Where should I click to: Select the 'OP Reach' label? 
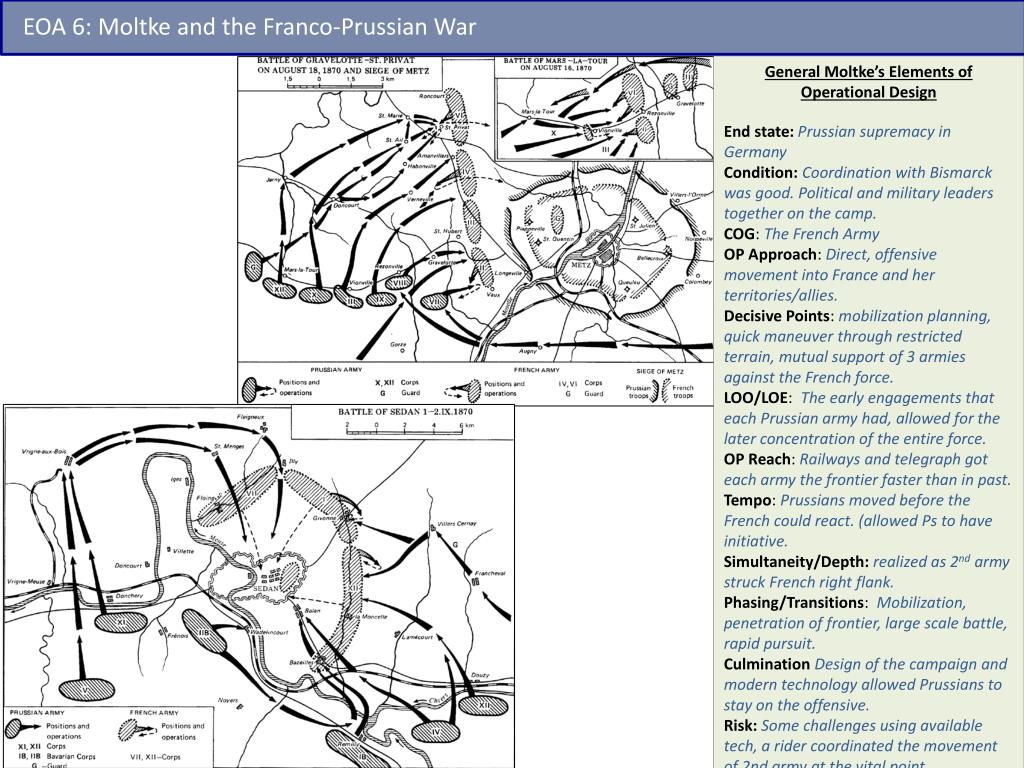(x=757, y=459)
